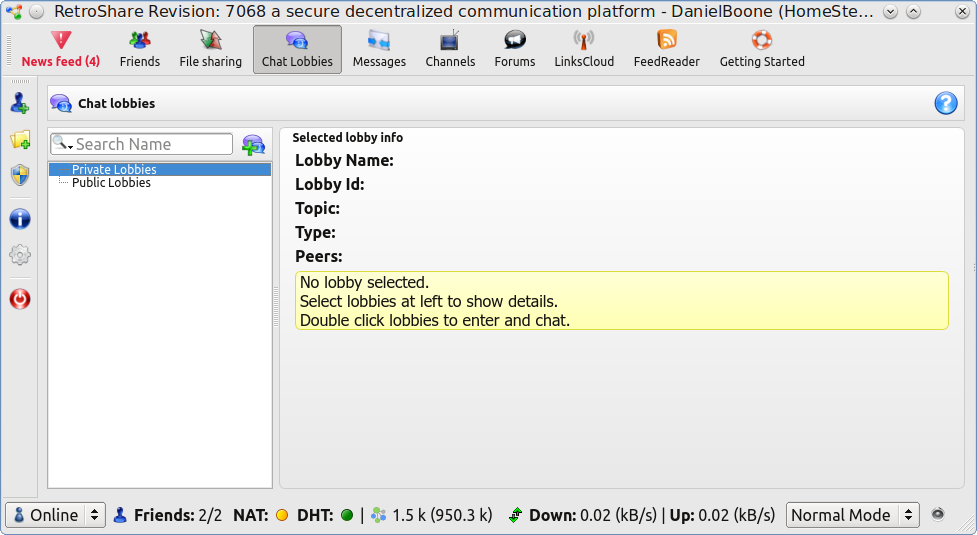
Task: Click the red Quit power icon
Action: click(x=20, y=299)
